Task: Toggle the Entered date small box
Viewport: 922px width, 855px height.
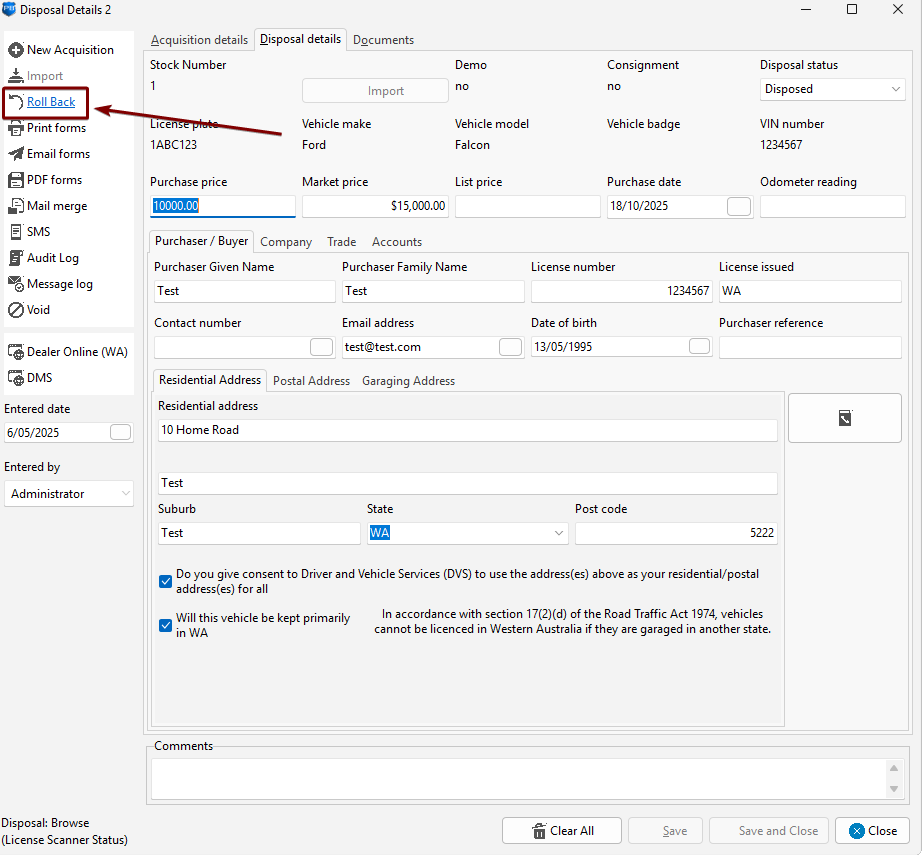Action: click(x=120, y=433)
